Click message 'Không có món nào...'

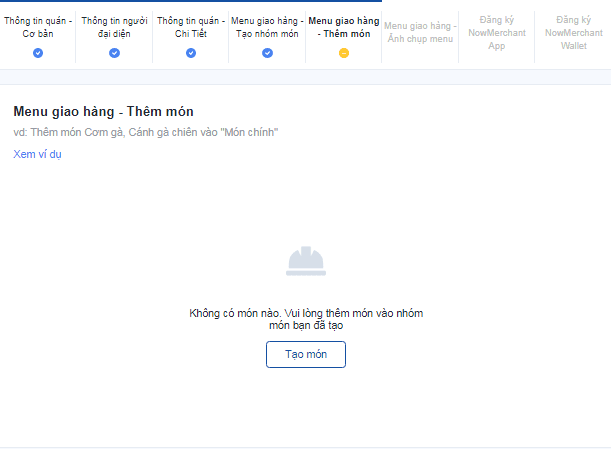(x=306, y=319)
